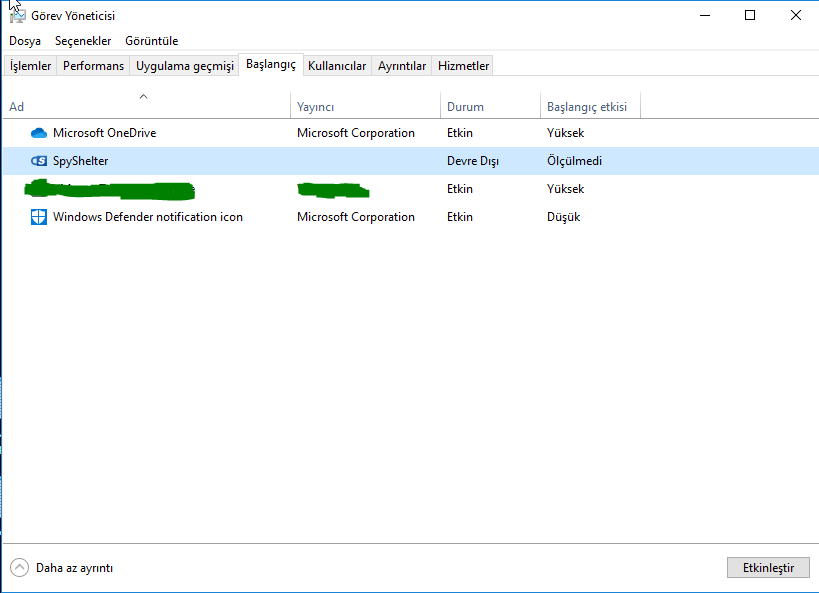
Task: Sort by the Yayıncı column header
Action: tap(365, 104)
